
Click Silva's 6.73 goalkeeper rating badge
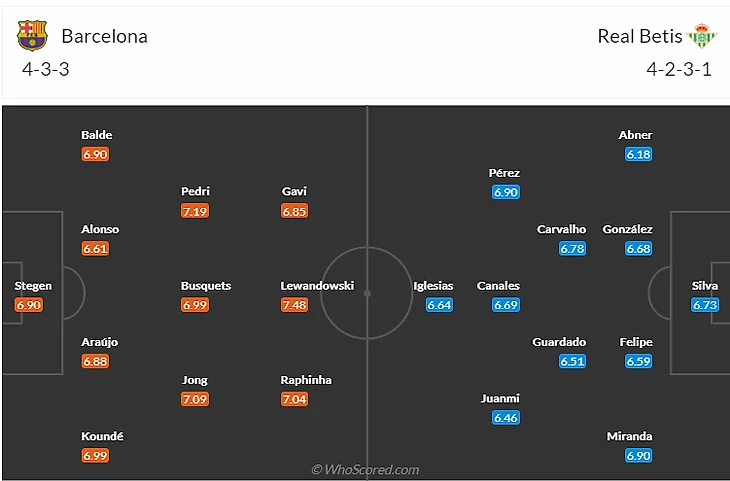click(x=705, y=305)
